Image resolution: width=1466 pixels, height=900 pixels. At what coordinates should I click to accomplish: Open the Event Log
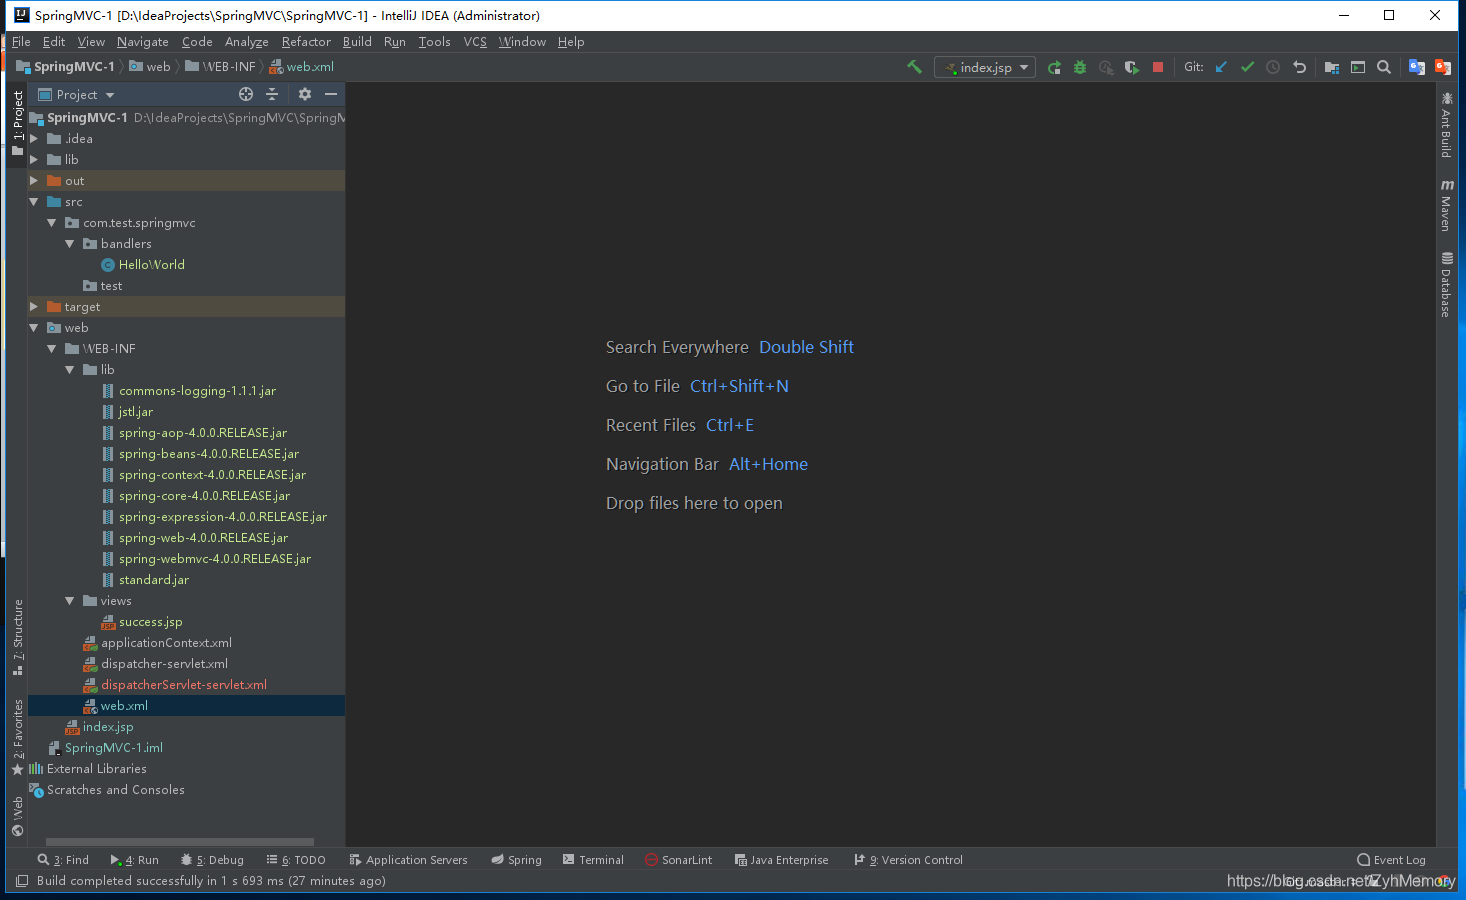1391,860
